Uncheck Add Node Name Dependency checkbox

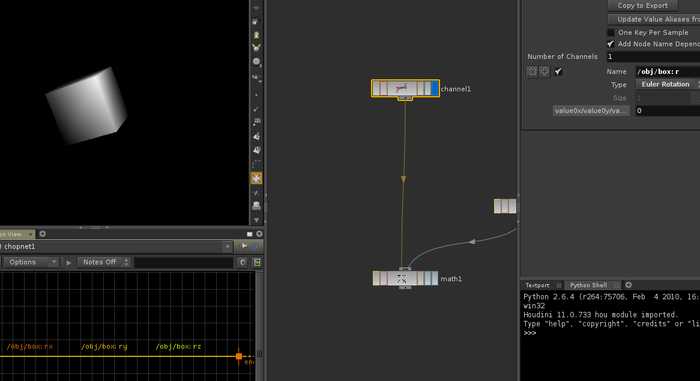click(611, 44)
